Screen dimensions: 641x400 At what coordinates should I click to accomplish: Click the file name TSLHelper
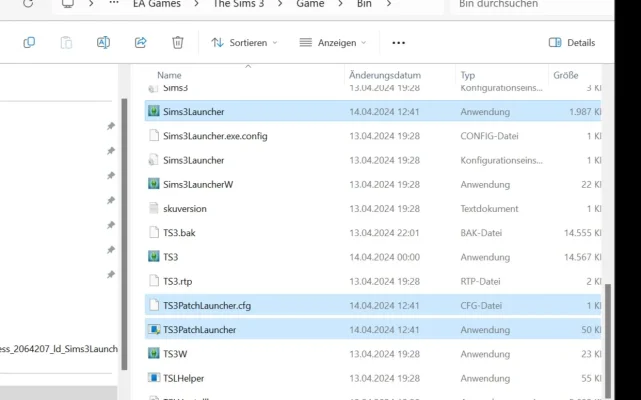tap(184, 378)
